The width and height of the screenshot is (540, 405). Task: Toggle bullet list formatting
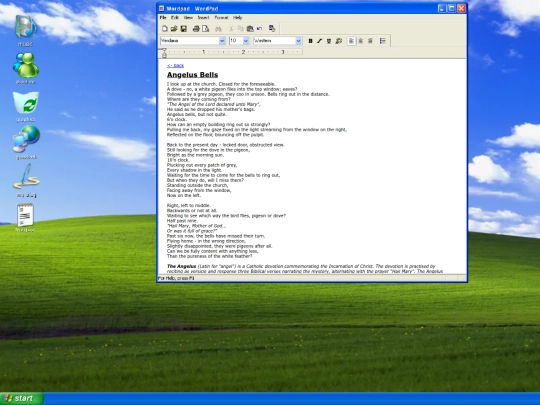(x=383, y=41)
